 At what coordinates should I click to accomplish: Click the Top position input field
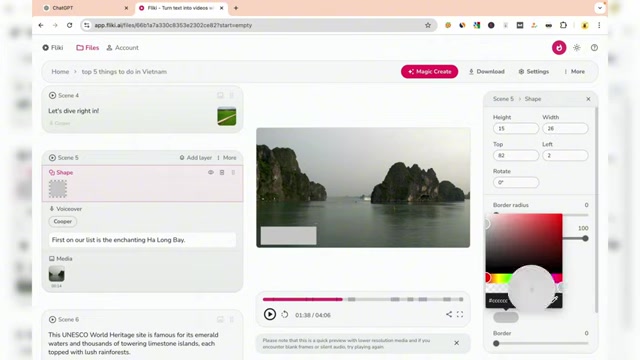pos(516,155)
